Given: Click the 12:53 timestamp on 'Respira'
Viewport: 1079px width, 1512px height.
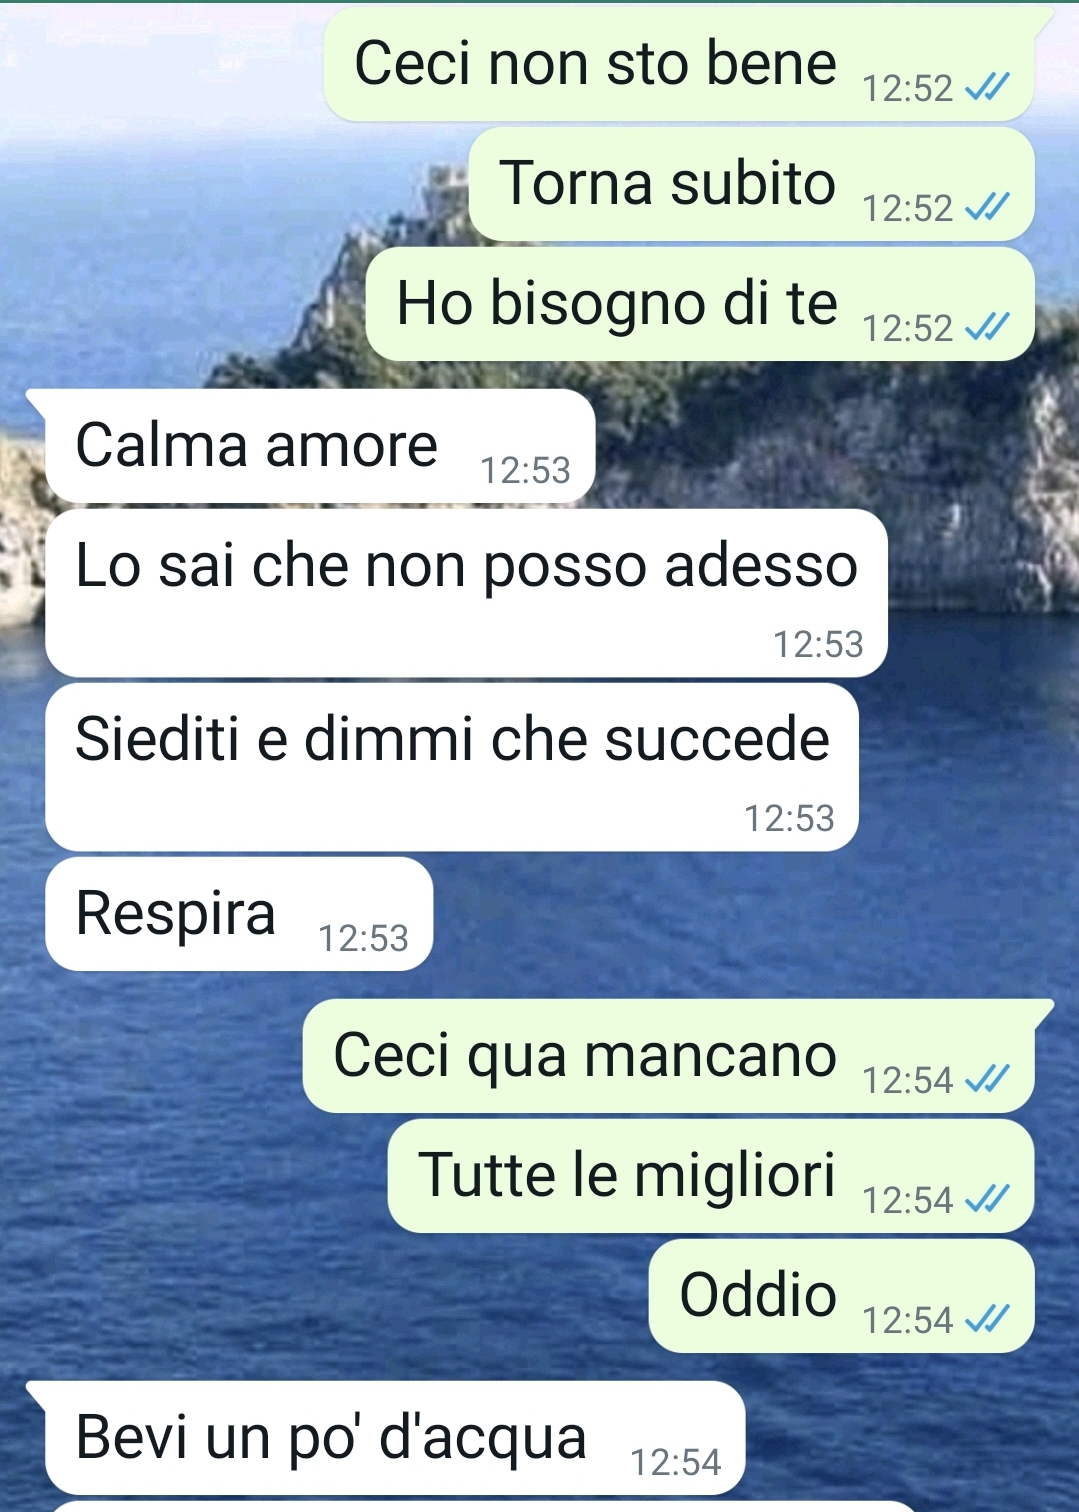Looking at the screenshot, I should click(363, 939).
